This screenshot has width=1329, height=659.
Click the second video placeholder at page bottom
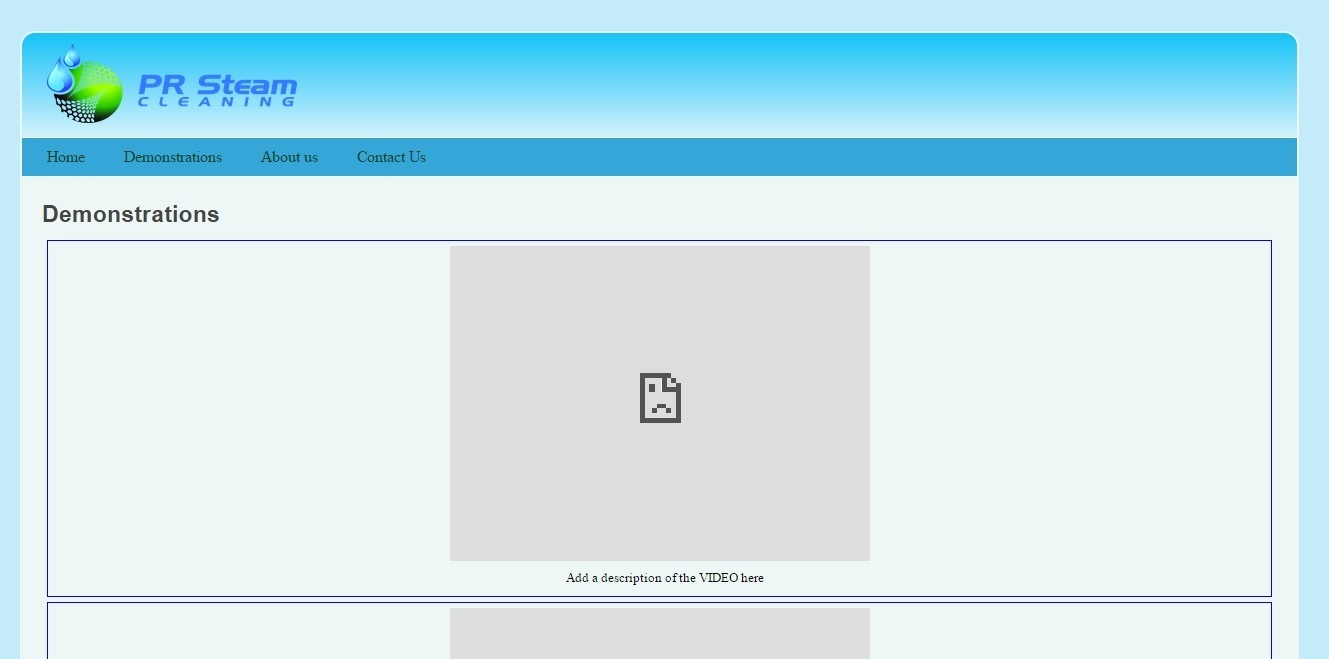pyautogui.click(x=660, y=633)
